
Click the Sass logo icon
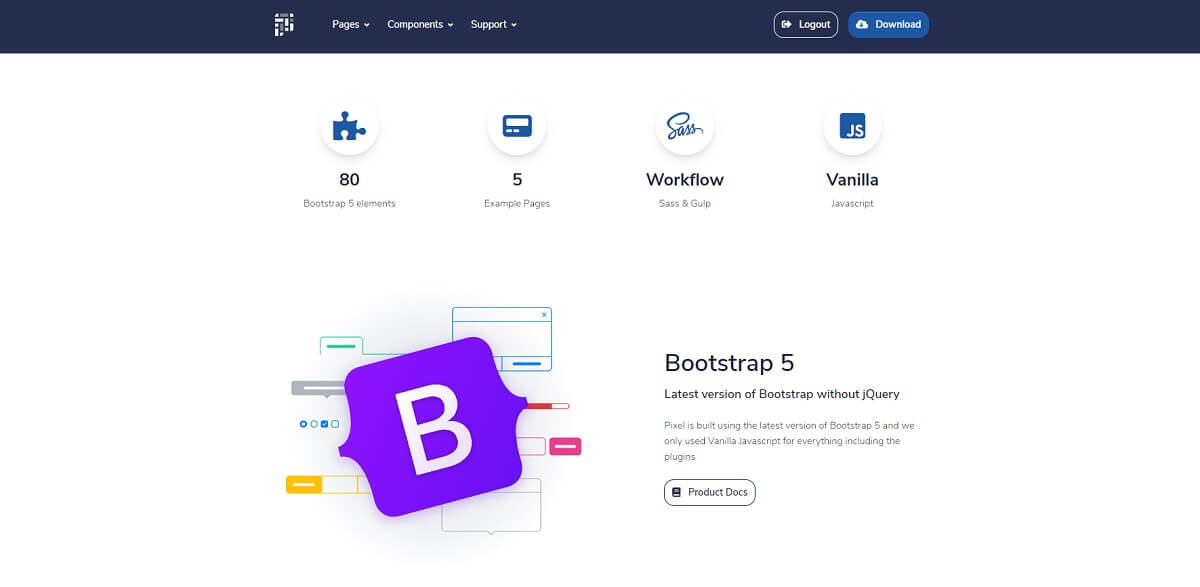[685, 126]
